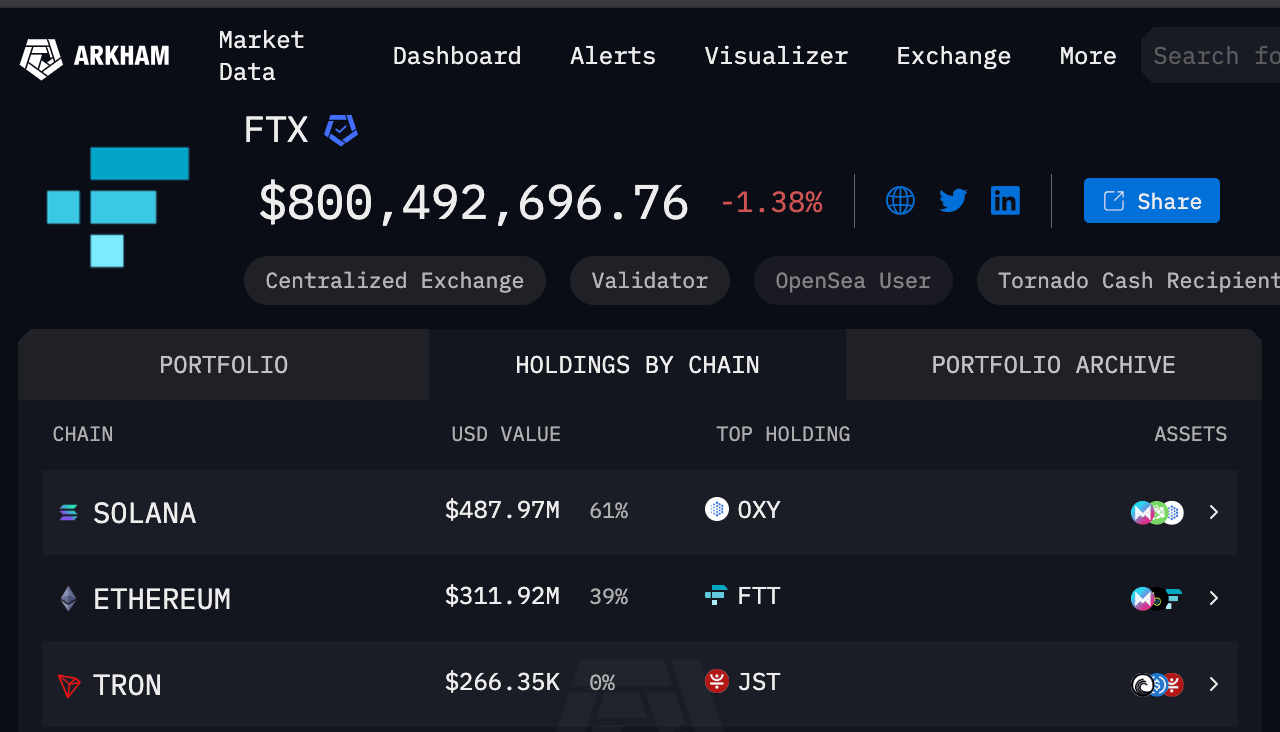Click the OXY token icon
Viewport: 1280px width, 732px height.
pyautogui.click(x=716, y=509)
